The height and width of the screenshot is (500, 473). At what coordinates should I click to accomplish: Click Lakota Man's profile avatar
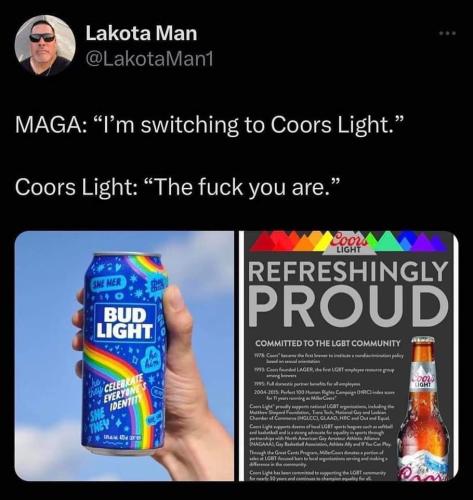pyautogui.click(x=45, y=45)
